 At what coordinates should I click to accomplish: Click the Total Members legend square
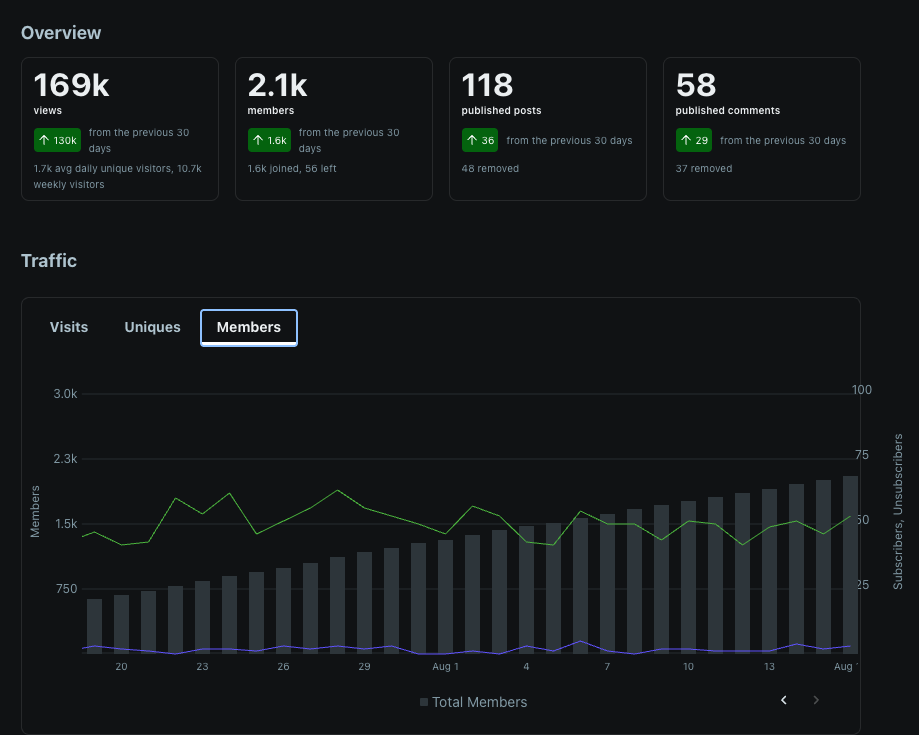424,702
